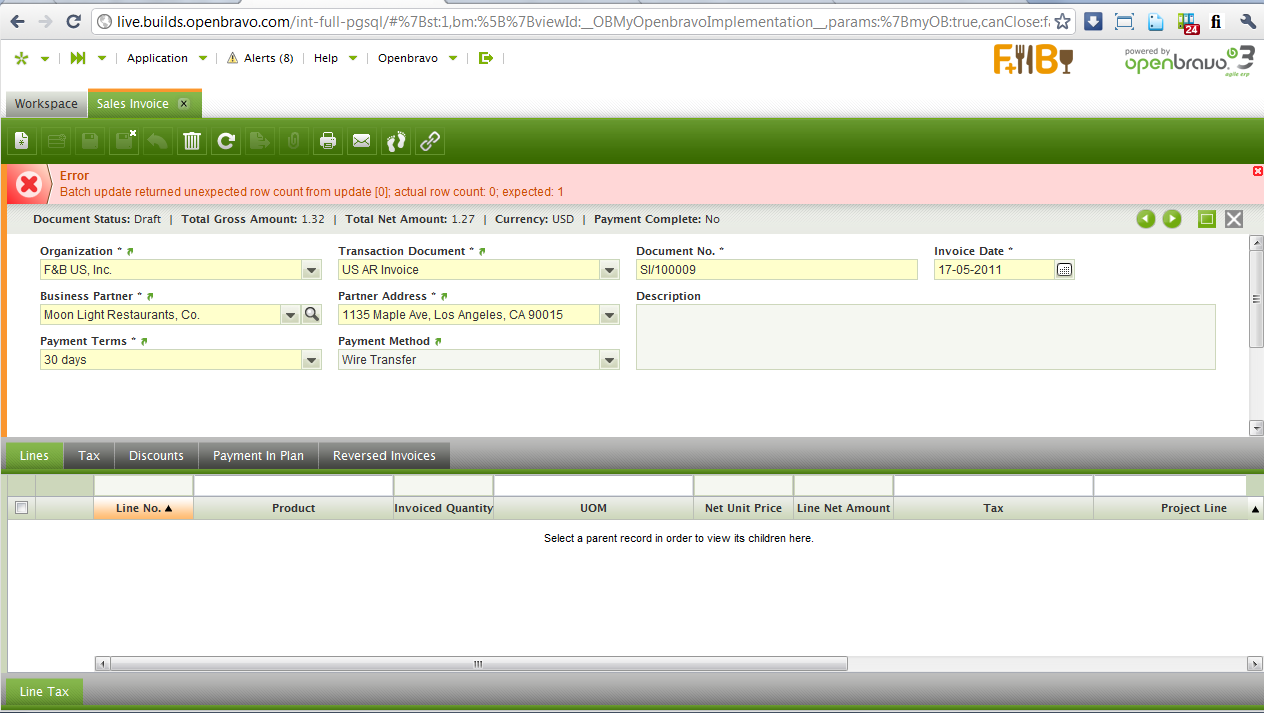
Task: Open Invoice Date calendar picker
Action: tap(1064, 270)
